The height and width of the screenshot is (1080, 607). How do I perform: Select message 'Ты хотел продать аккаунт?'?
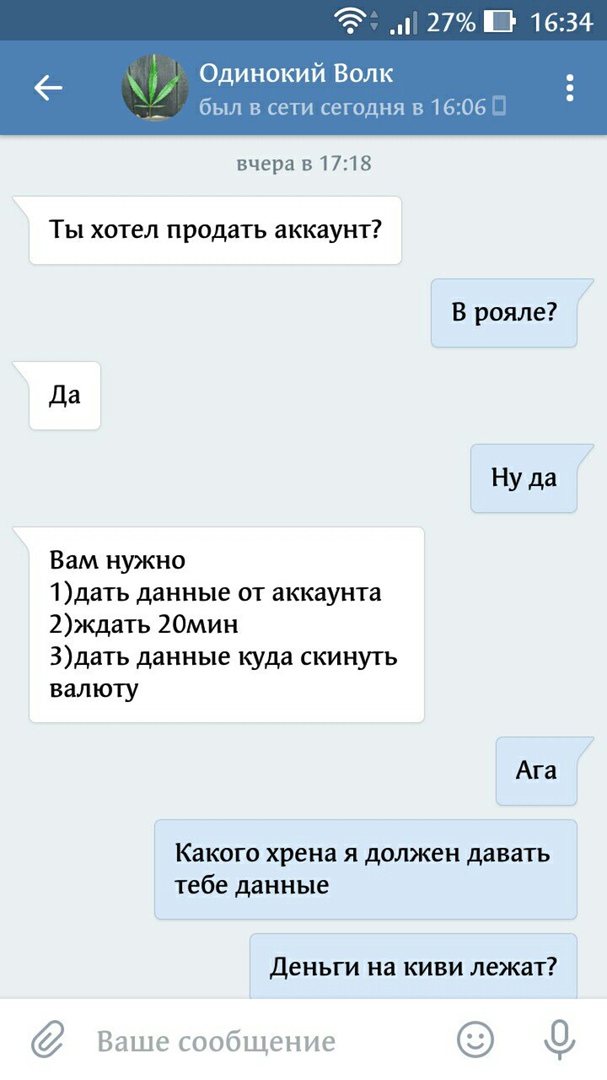tap(215, 229)
